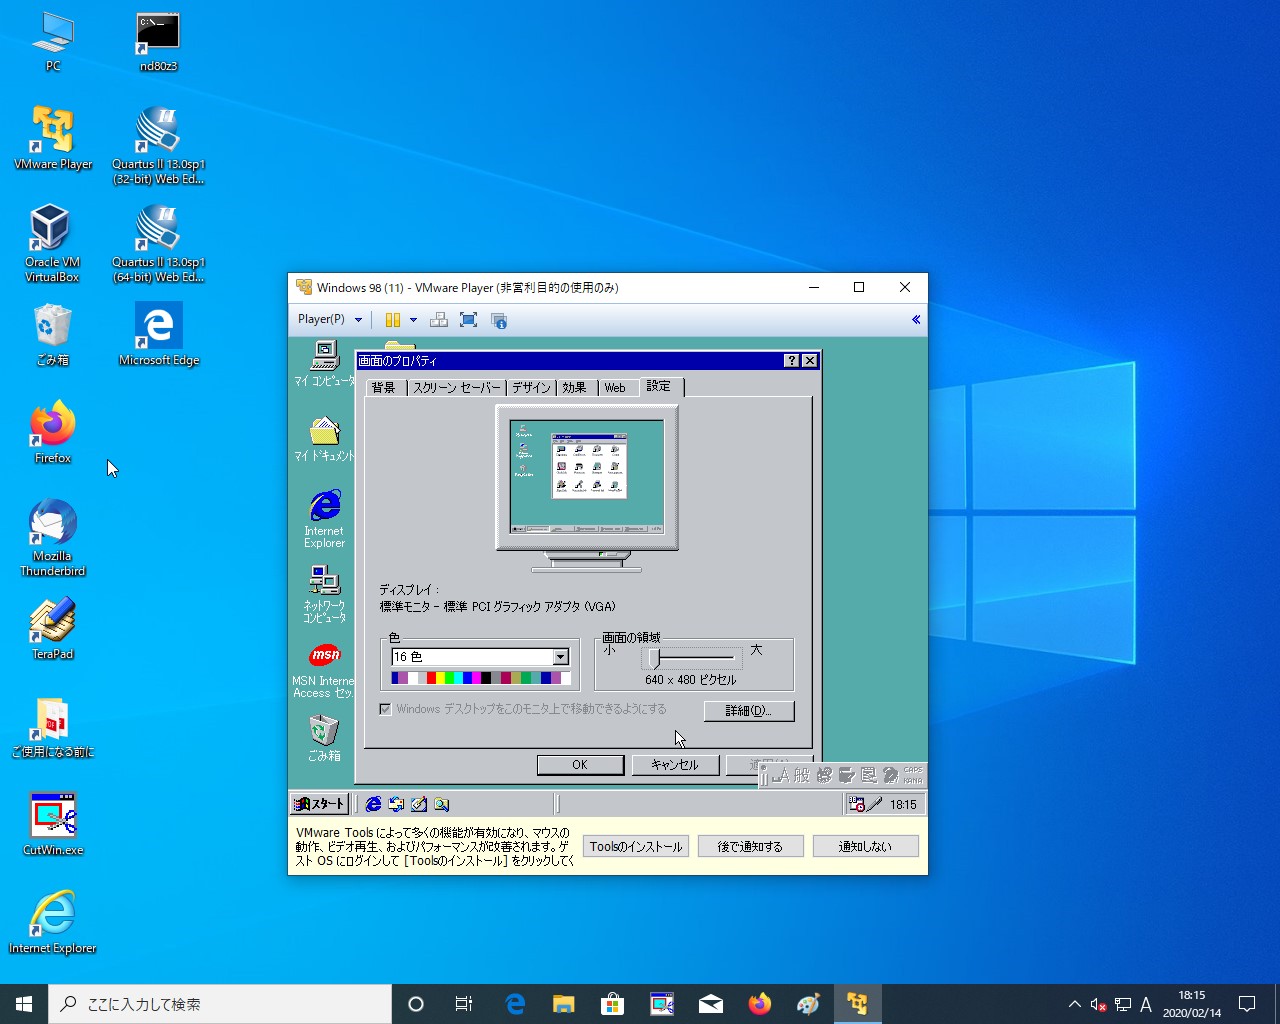Select ごみ箱 icon on Win98 desktop
1280x1024 pixels.
pos(324,738)
